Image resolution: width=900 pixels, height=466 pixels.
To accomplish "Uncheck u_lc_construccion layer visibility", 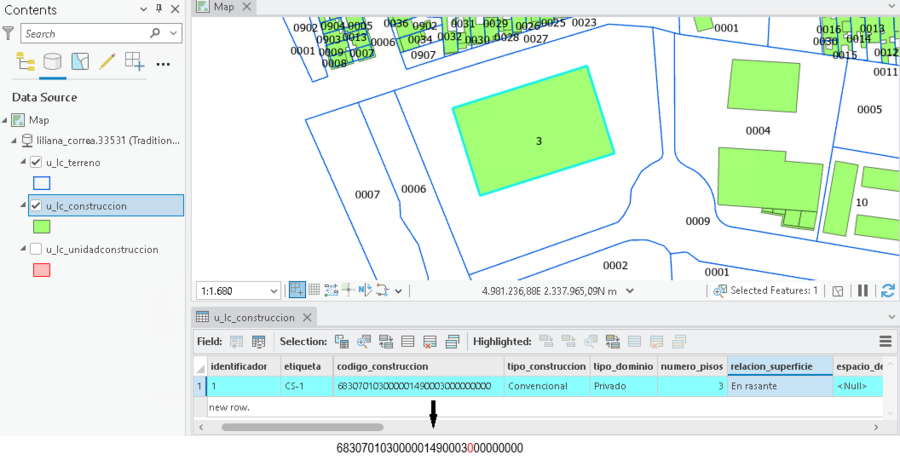I will tap(36, 205).
